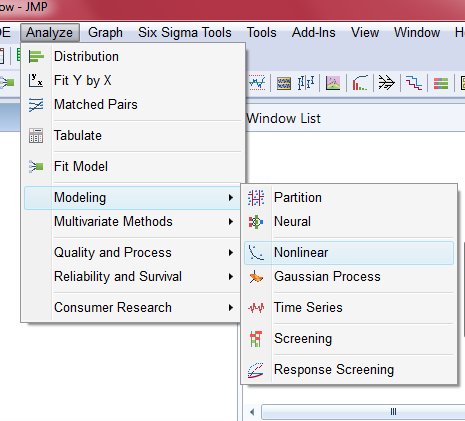Image resolution: width=465 pixels, height=421 pixels.
Task: Open the Tools menu
Action: [262, 33]
